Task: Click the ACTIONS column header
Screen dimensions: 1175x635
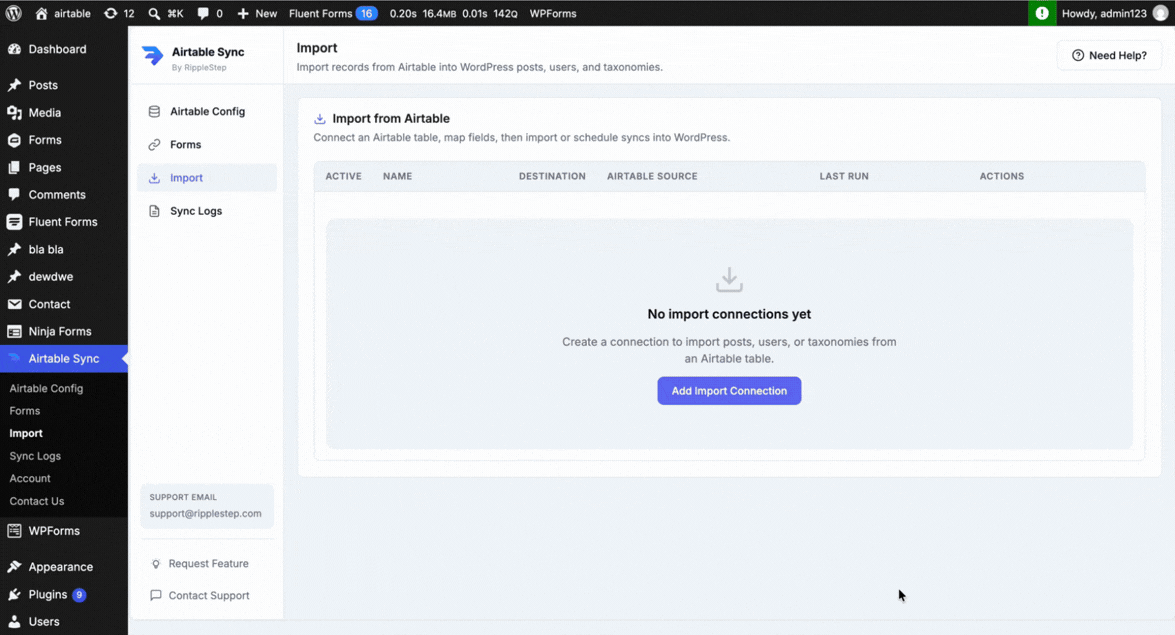Action: [1002, 176]
